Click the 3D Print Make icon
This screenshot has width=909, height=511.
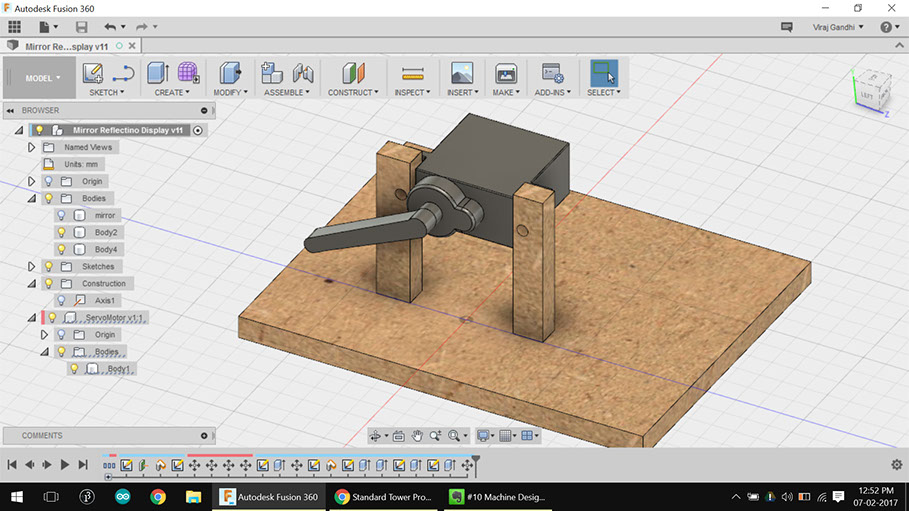[506, 73]
